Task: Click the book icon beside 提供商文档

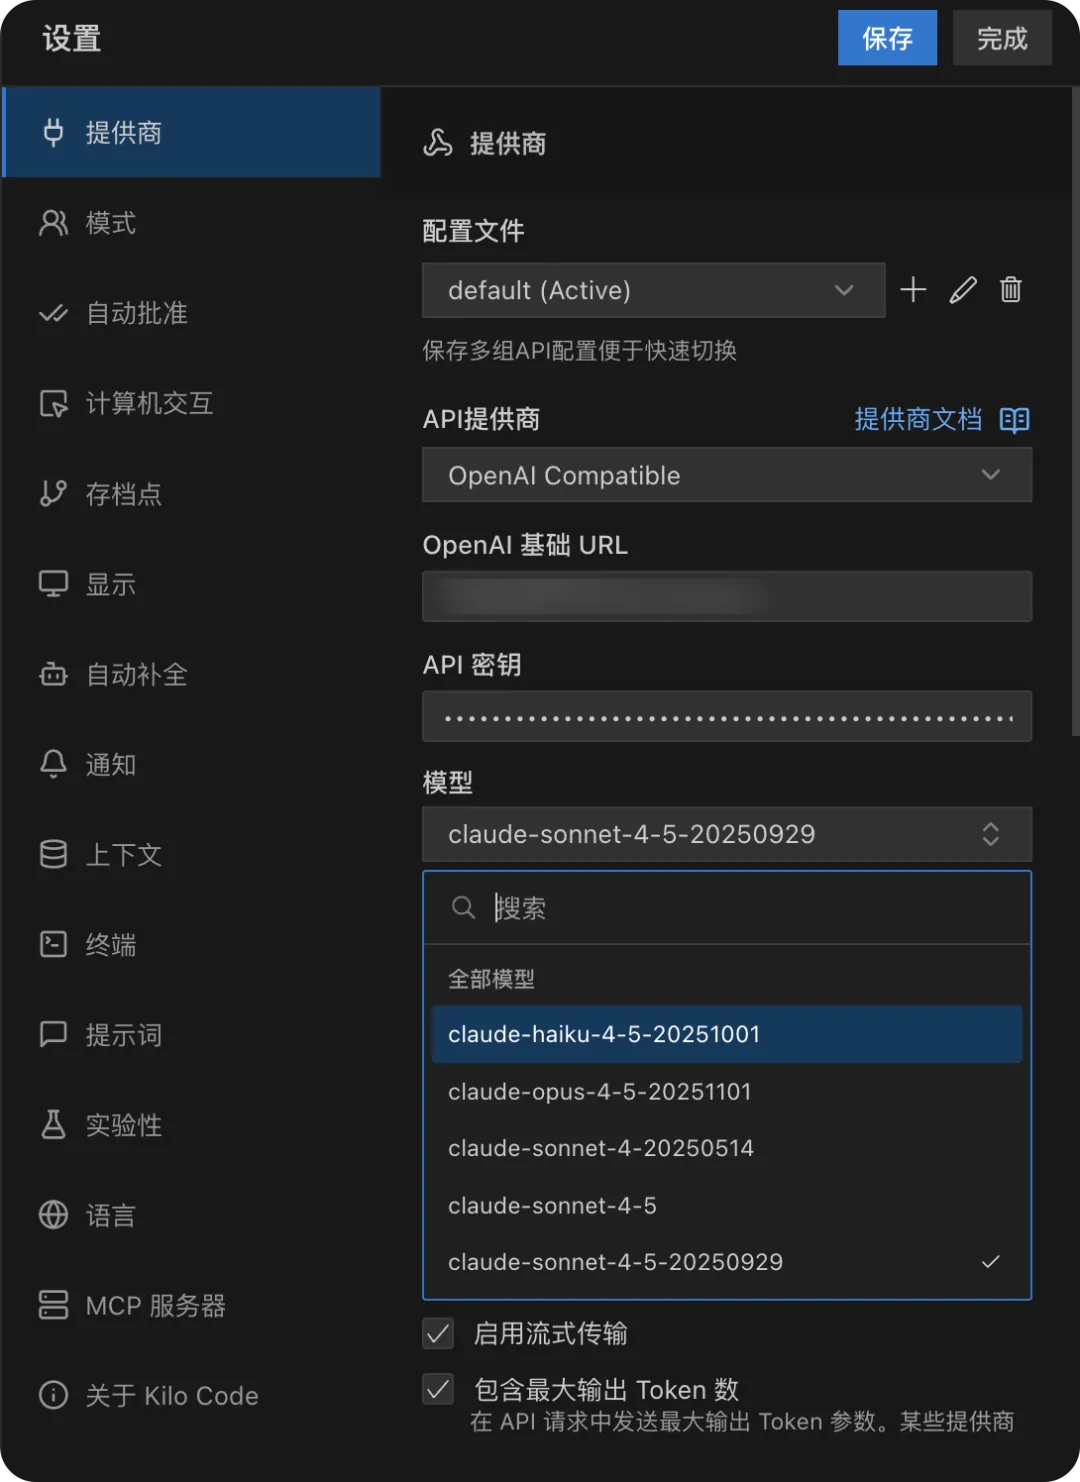Action: coord(1015,420)
